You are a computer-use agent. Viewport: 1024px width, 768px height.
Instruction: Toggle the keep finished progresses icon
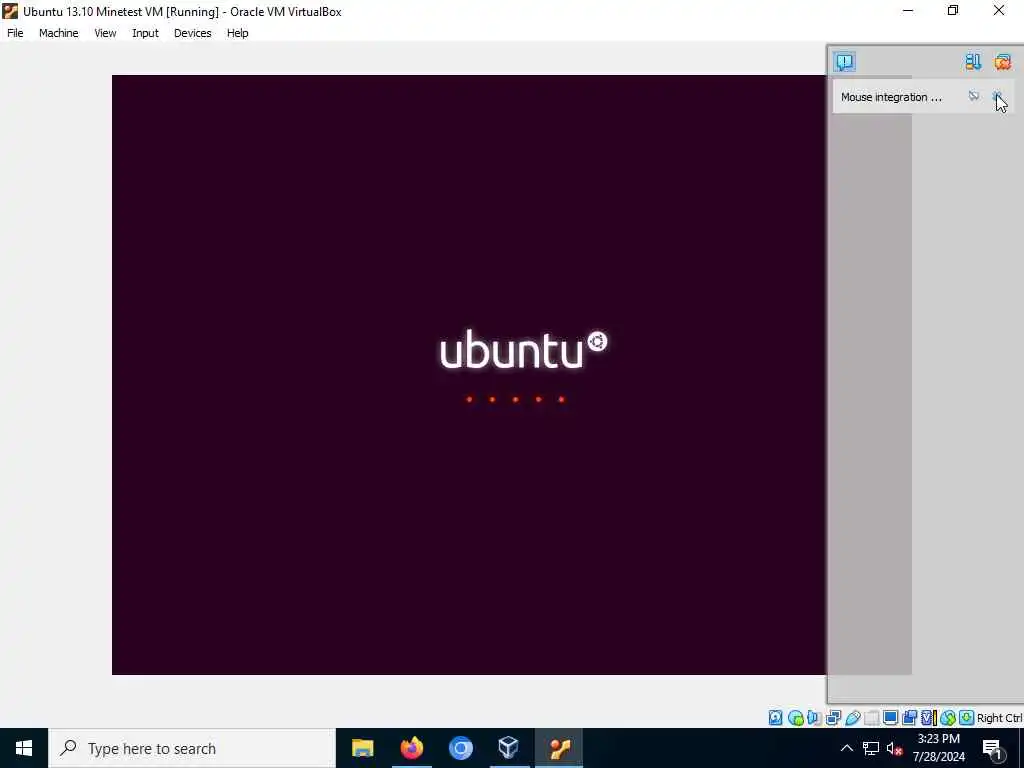click(x=973, y=62)
